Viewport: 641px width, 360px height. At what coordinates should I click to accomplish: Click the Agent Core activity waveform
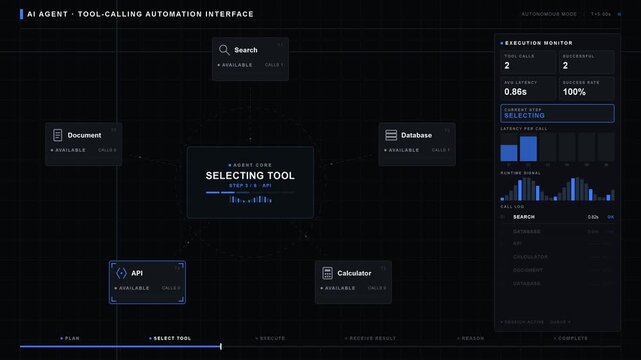tap(250, 199)
